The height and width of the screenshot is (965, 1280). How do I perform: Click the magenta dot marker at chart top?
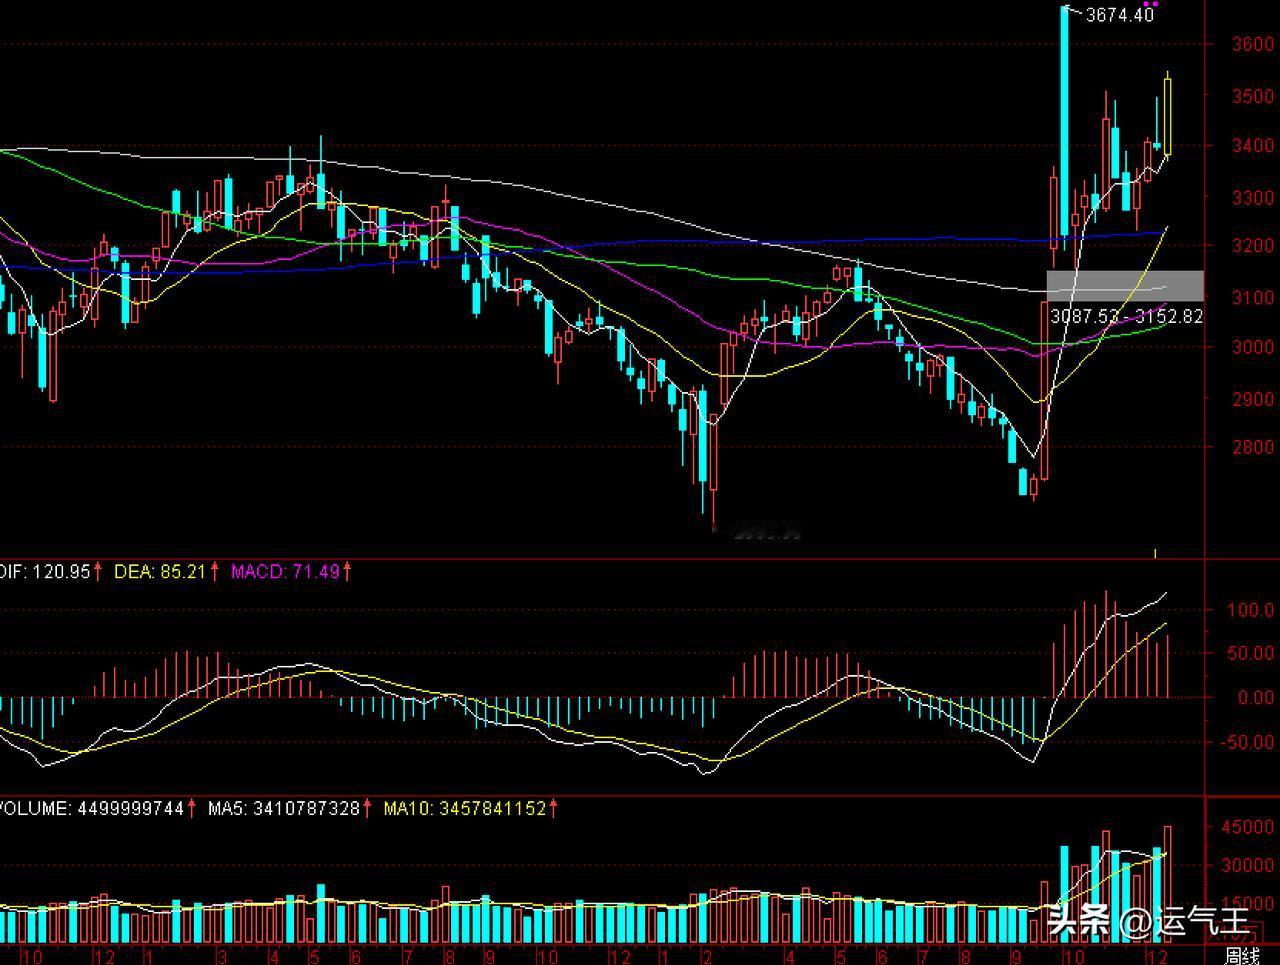pyautogui.click(x=1150, y=4)
